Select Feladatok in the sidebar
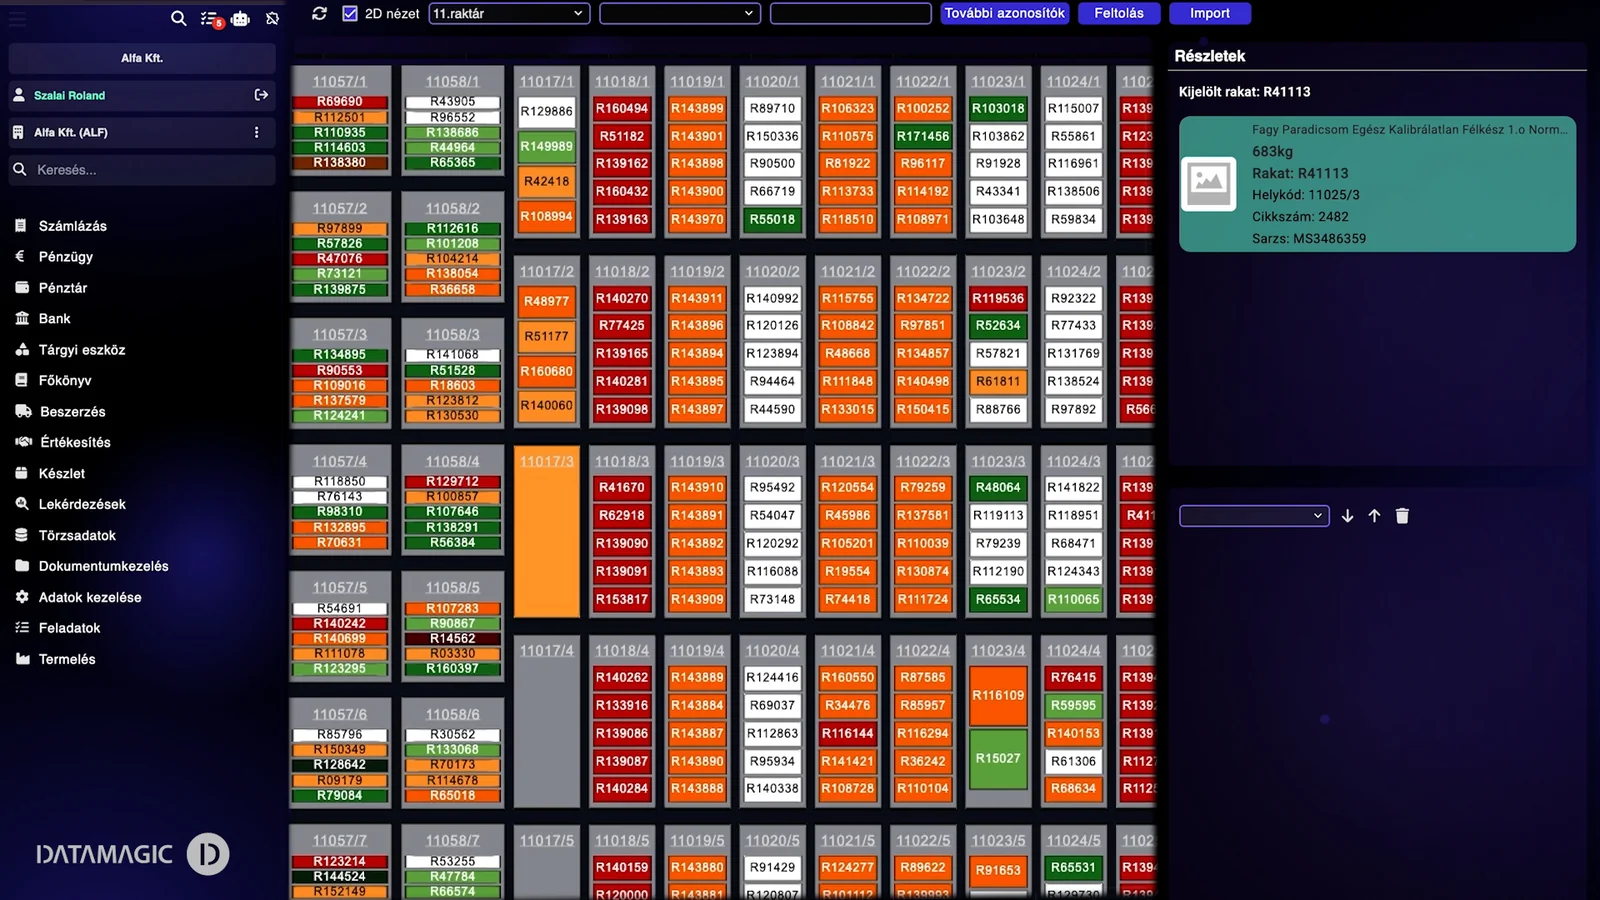This screenshot has height=900, width=1600. coord(69,628)
